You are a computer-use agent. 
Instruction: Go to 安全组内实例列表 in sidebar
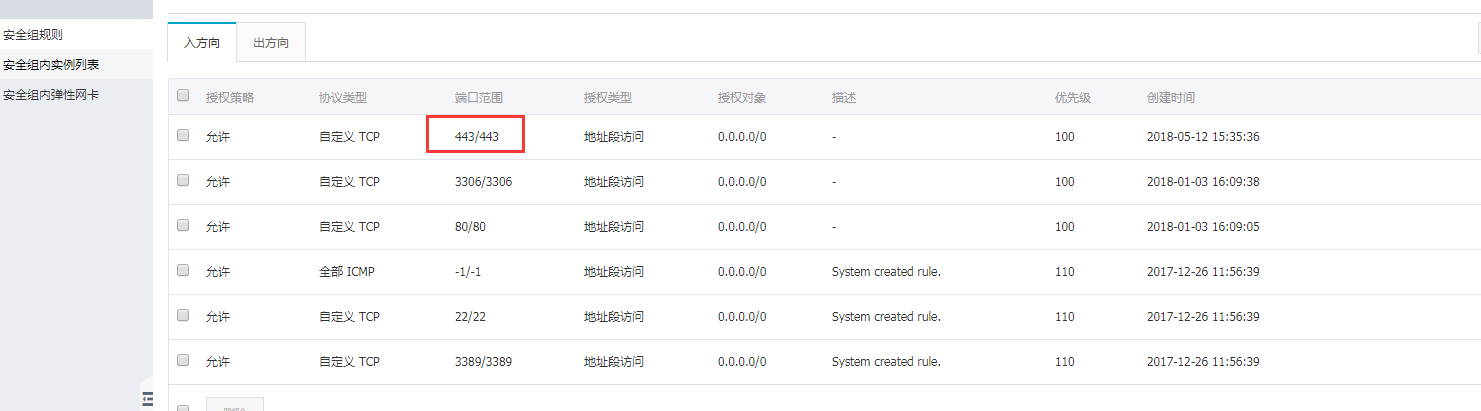pyautogui.click(x=51, y=65)
